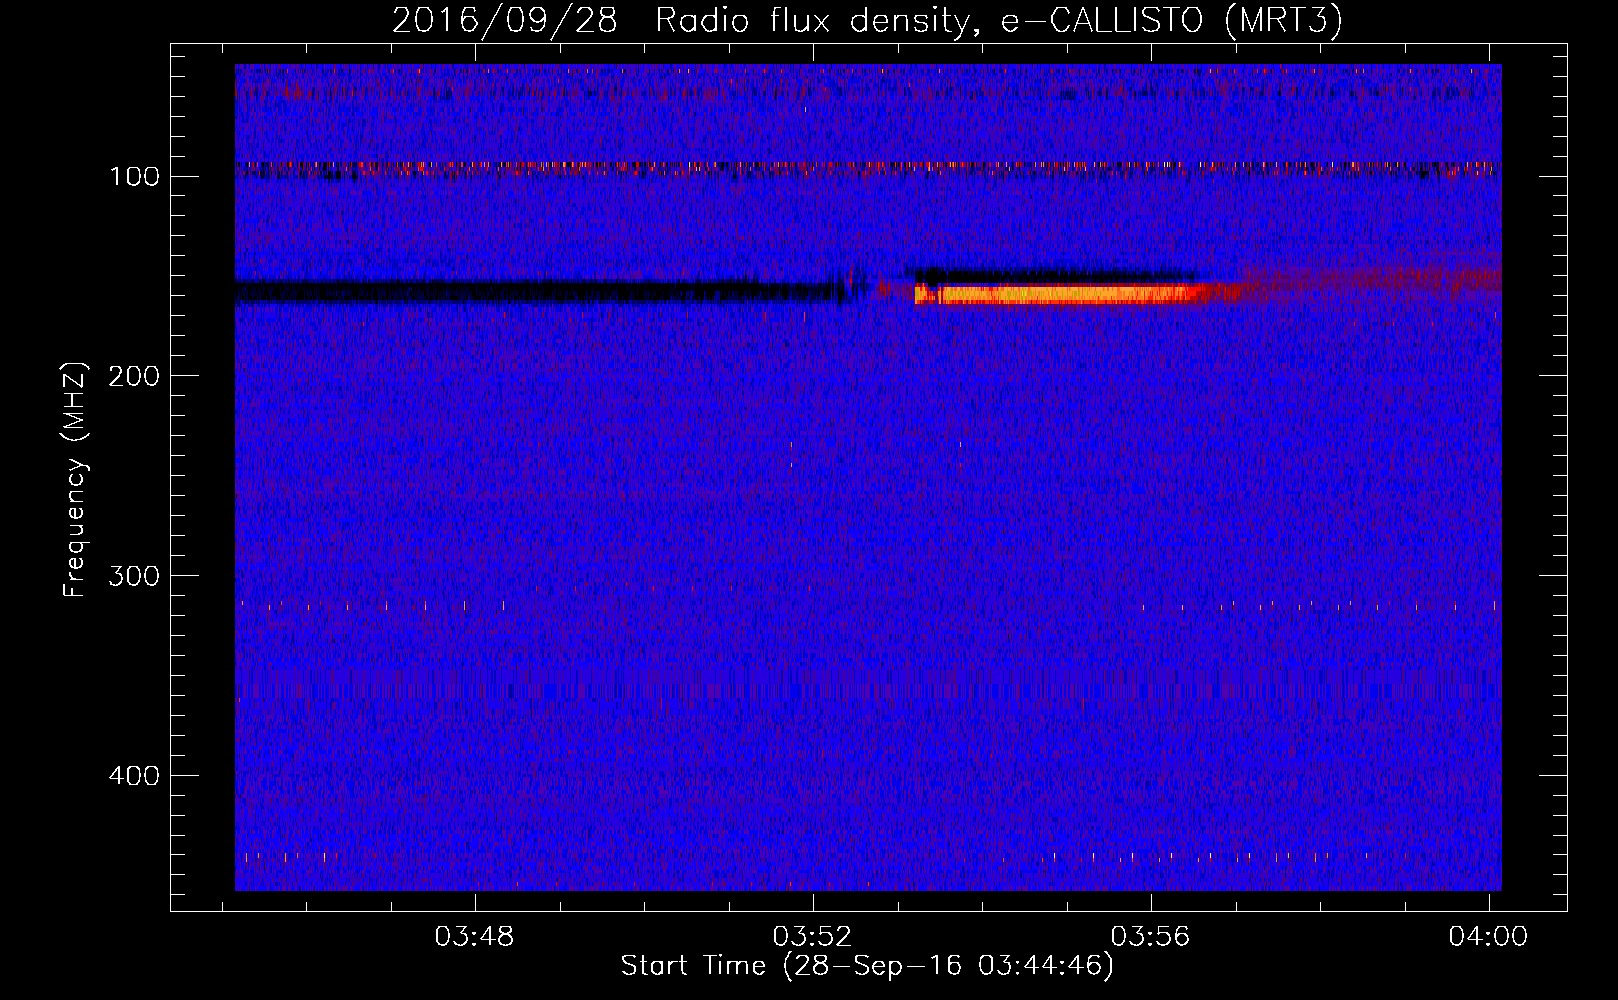
Task: Click the 04:00 time tick label
Action: point(1489,937)
